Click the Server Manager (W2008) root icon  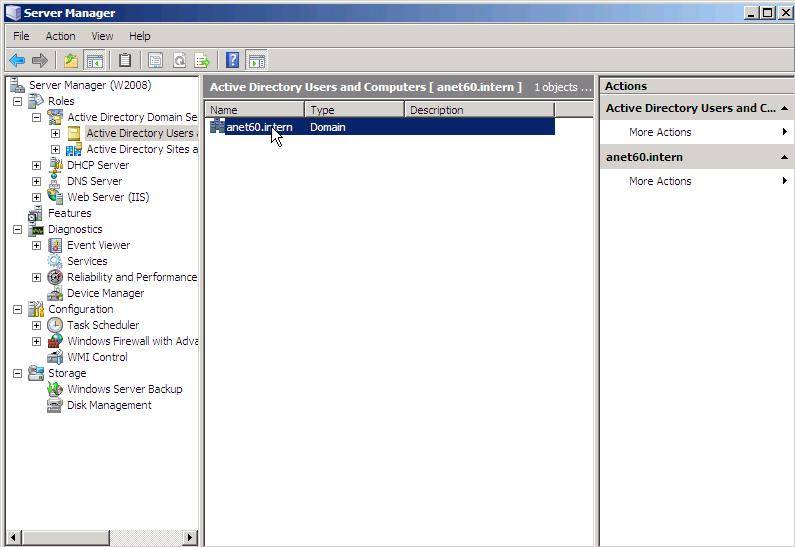(17, 85)
